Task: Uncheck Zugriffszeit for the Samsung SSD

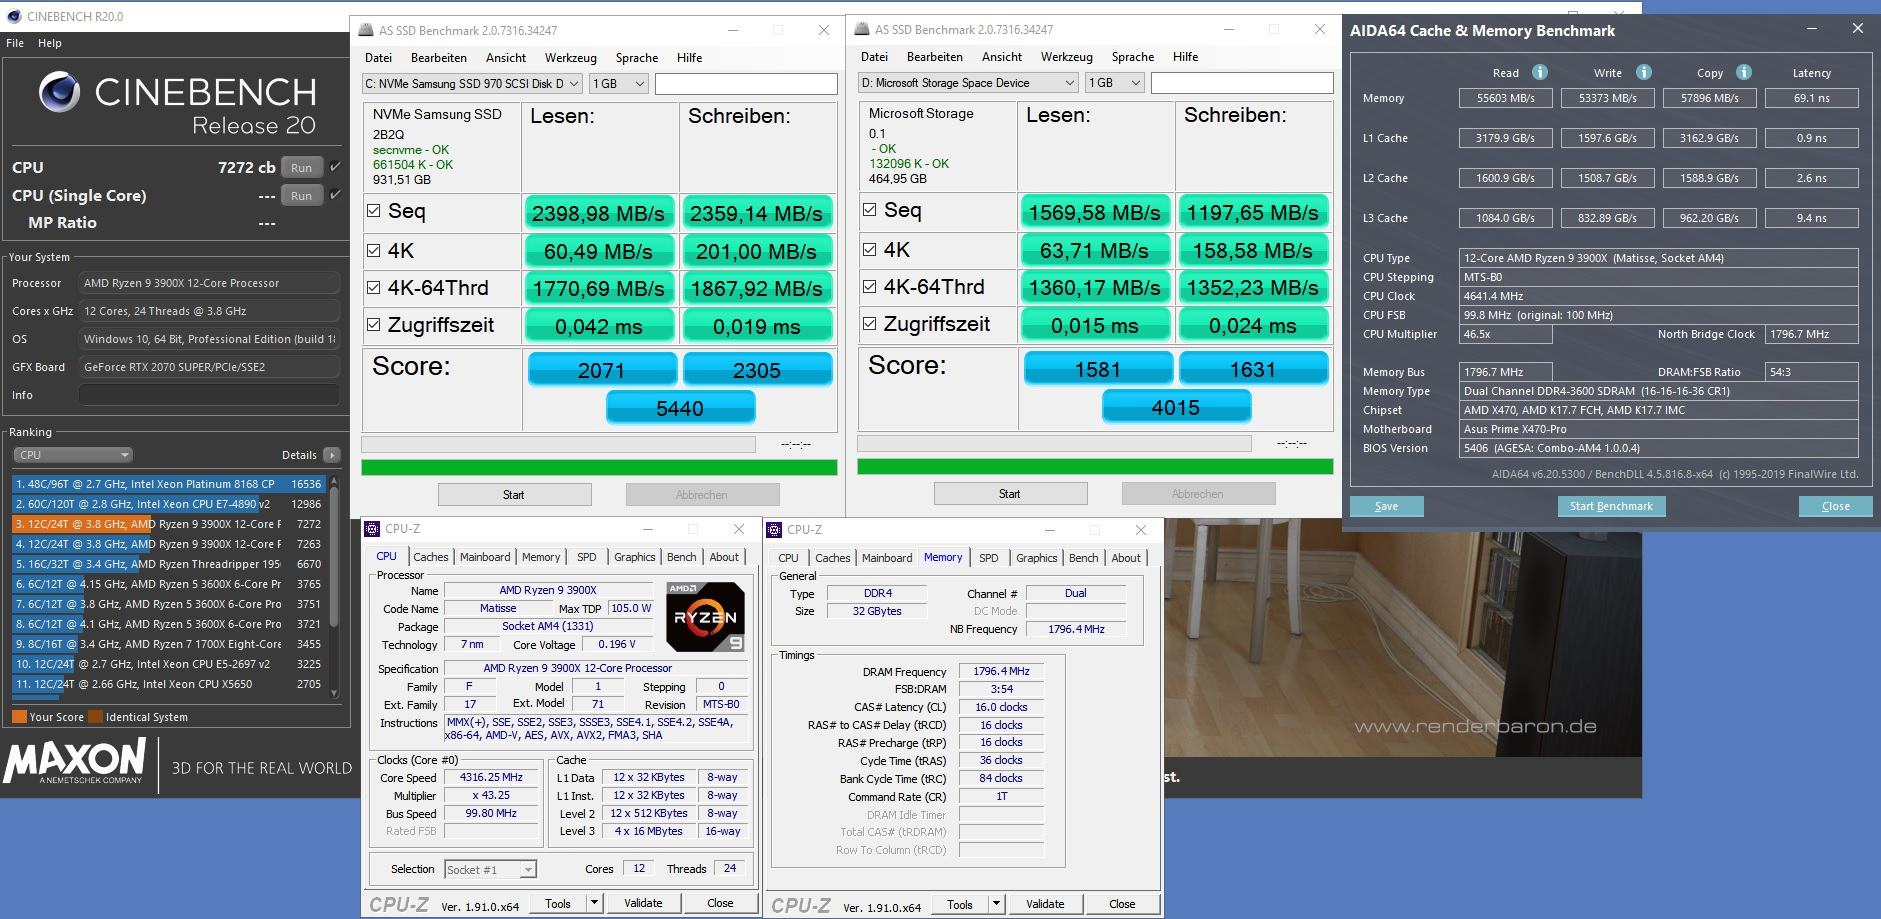Action: 373,325
